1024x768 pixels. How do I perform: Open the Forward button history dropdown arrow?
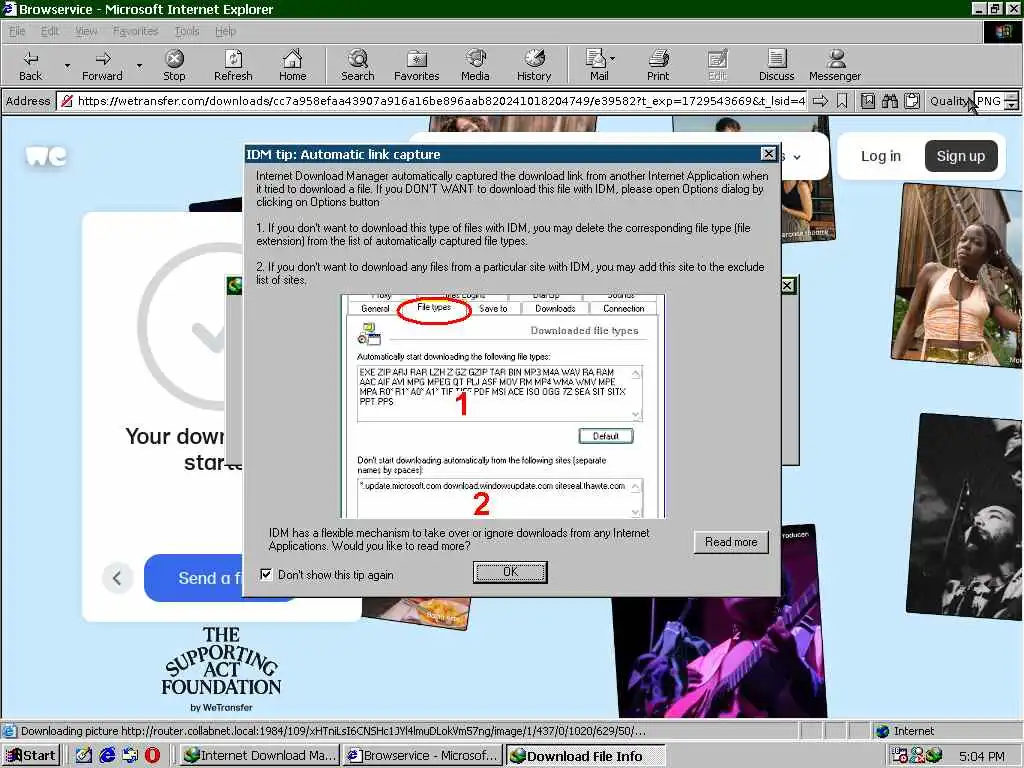click(138, 66)
